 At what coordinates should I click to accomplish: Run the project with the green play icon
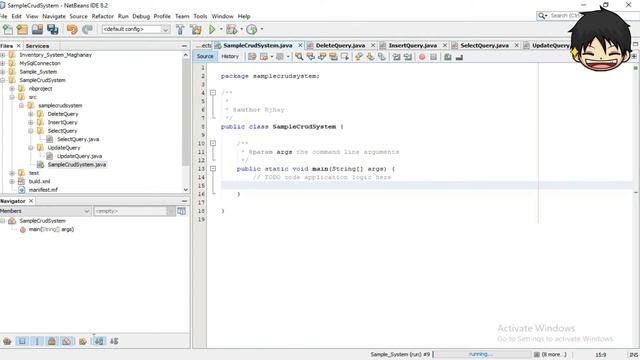coord(212,29)
